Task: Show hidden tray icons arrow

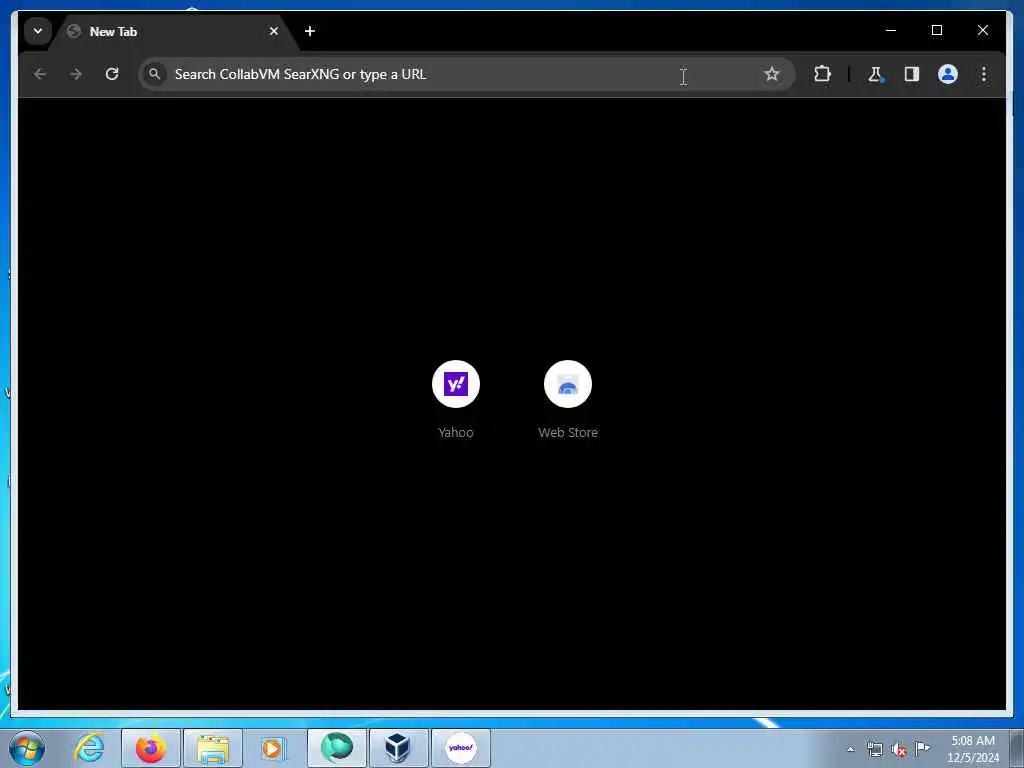Action: [x=850, y=750]
